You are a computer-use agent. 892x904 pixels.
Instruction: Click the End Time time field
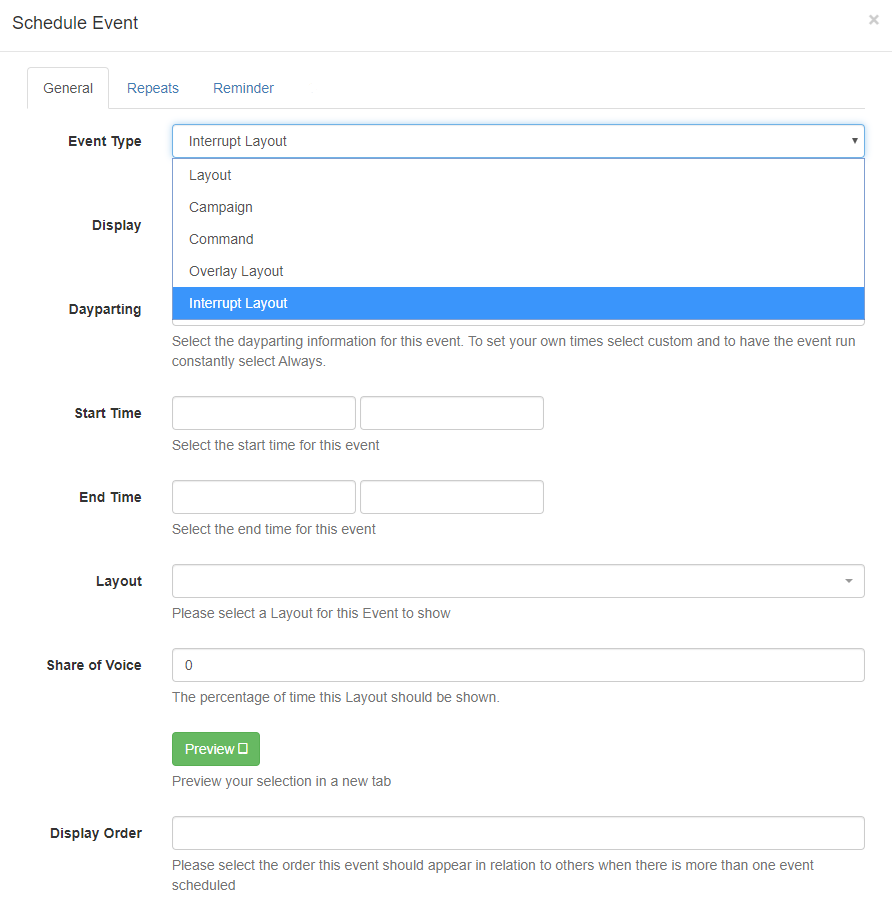click(x=451, y=496)
